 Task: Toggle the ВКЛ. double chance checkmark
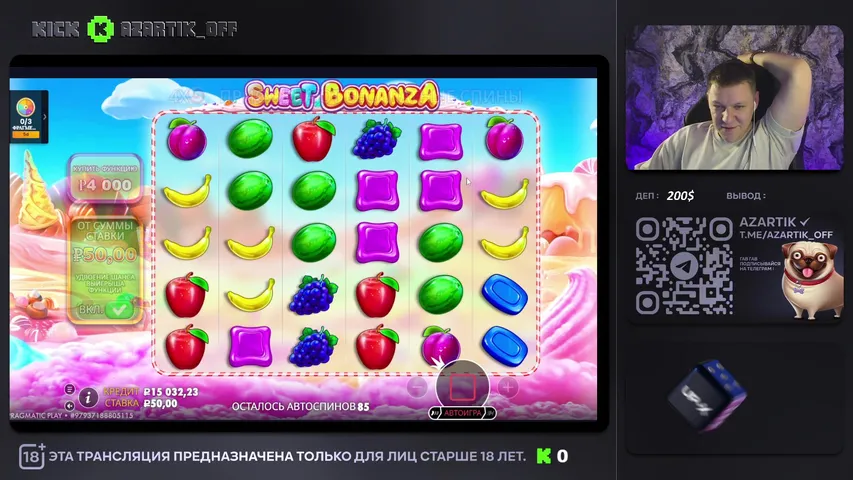[119, 309]
